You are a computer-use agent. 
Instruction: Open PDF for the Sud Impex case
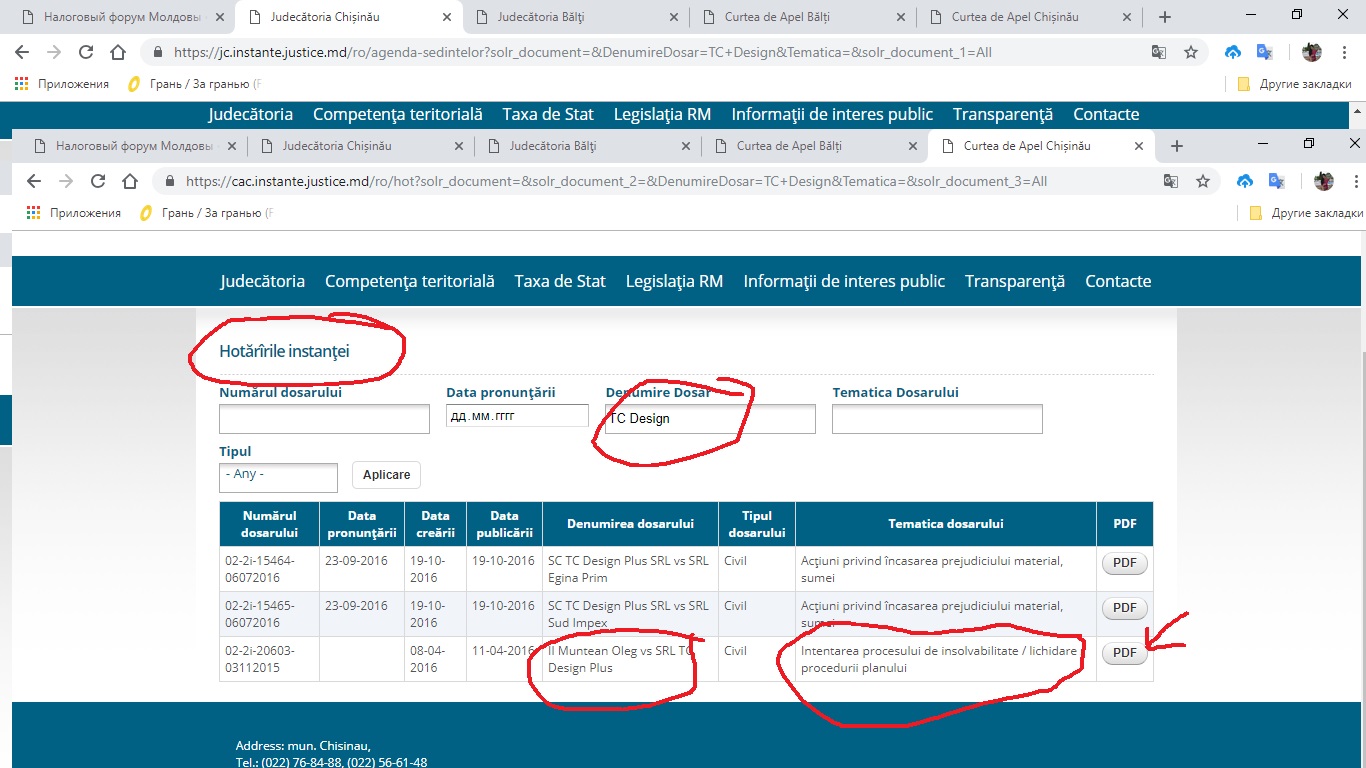point(1124,608)
